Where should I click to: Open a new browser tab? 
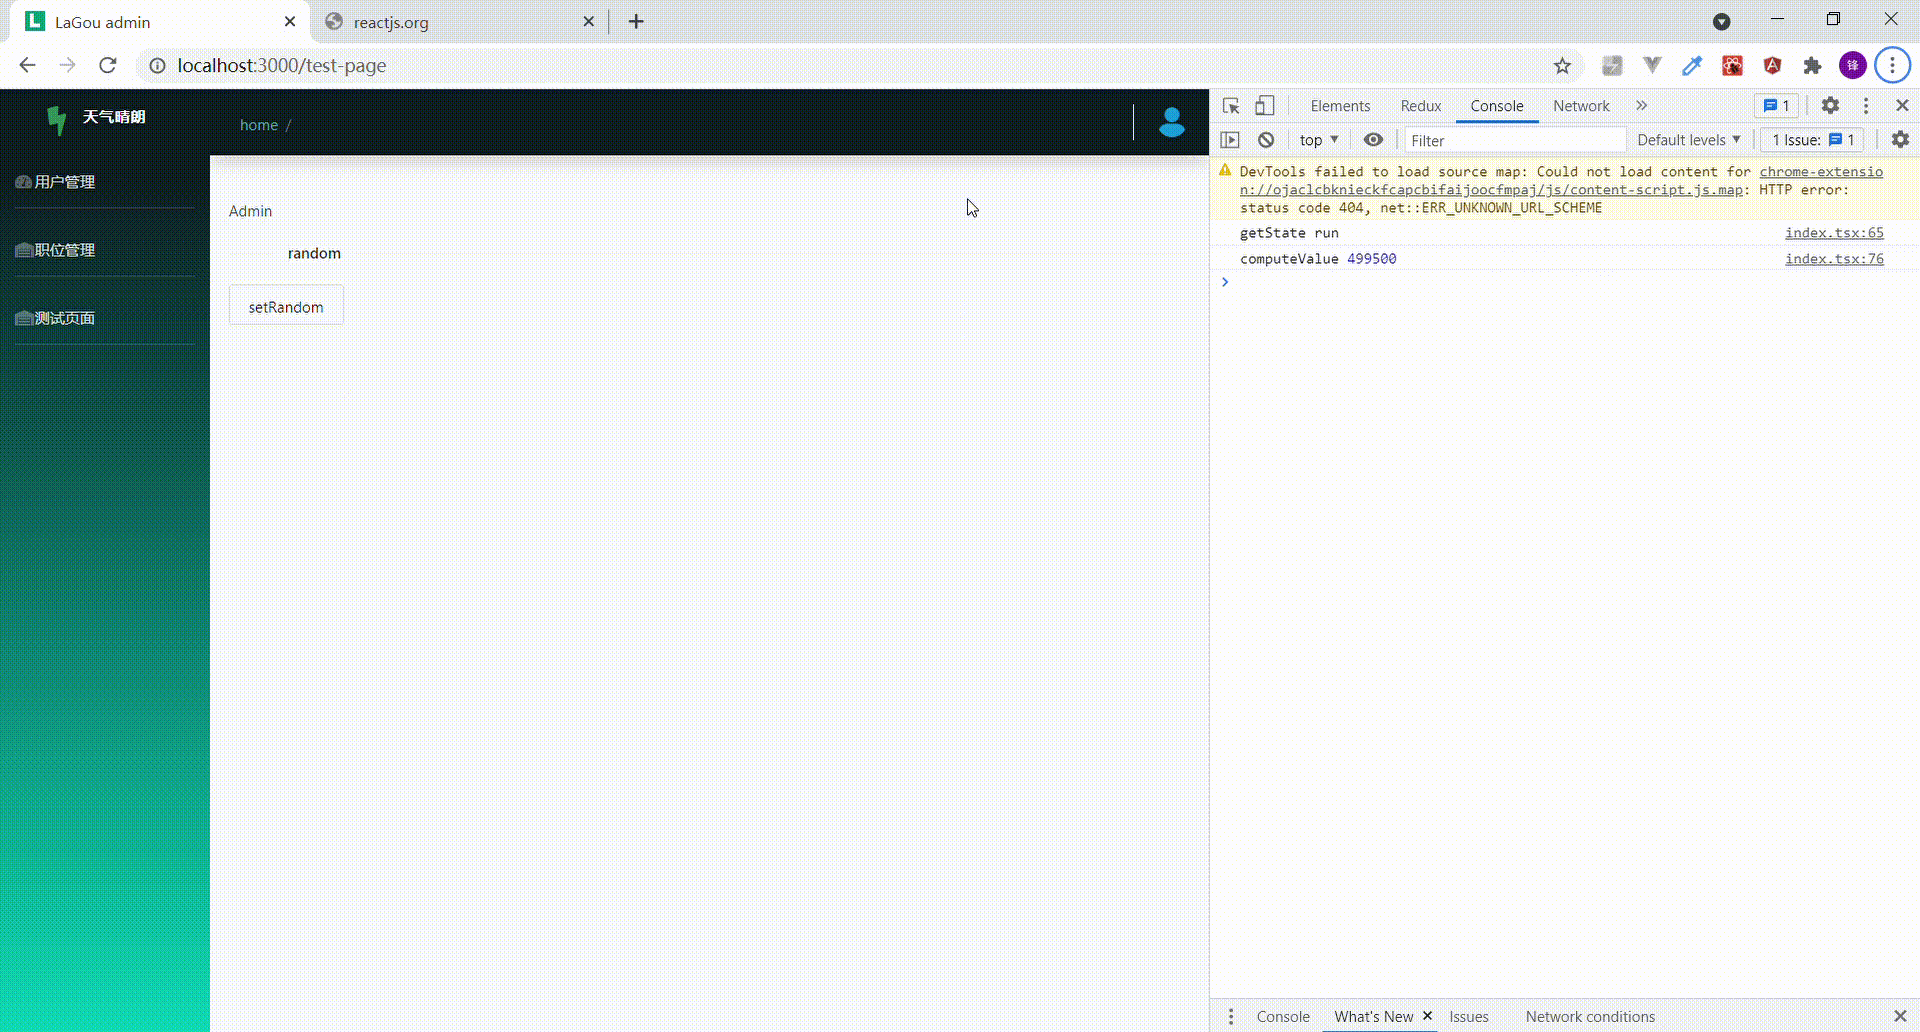[x=636, y=21]
